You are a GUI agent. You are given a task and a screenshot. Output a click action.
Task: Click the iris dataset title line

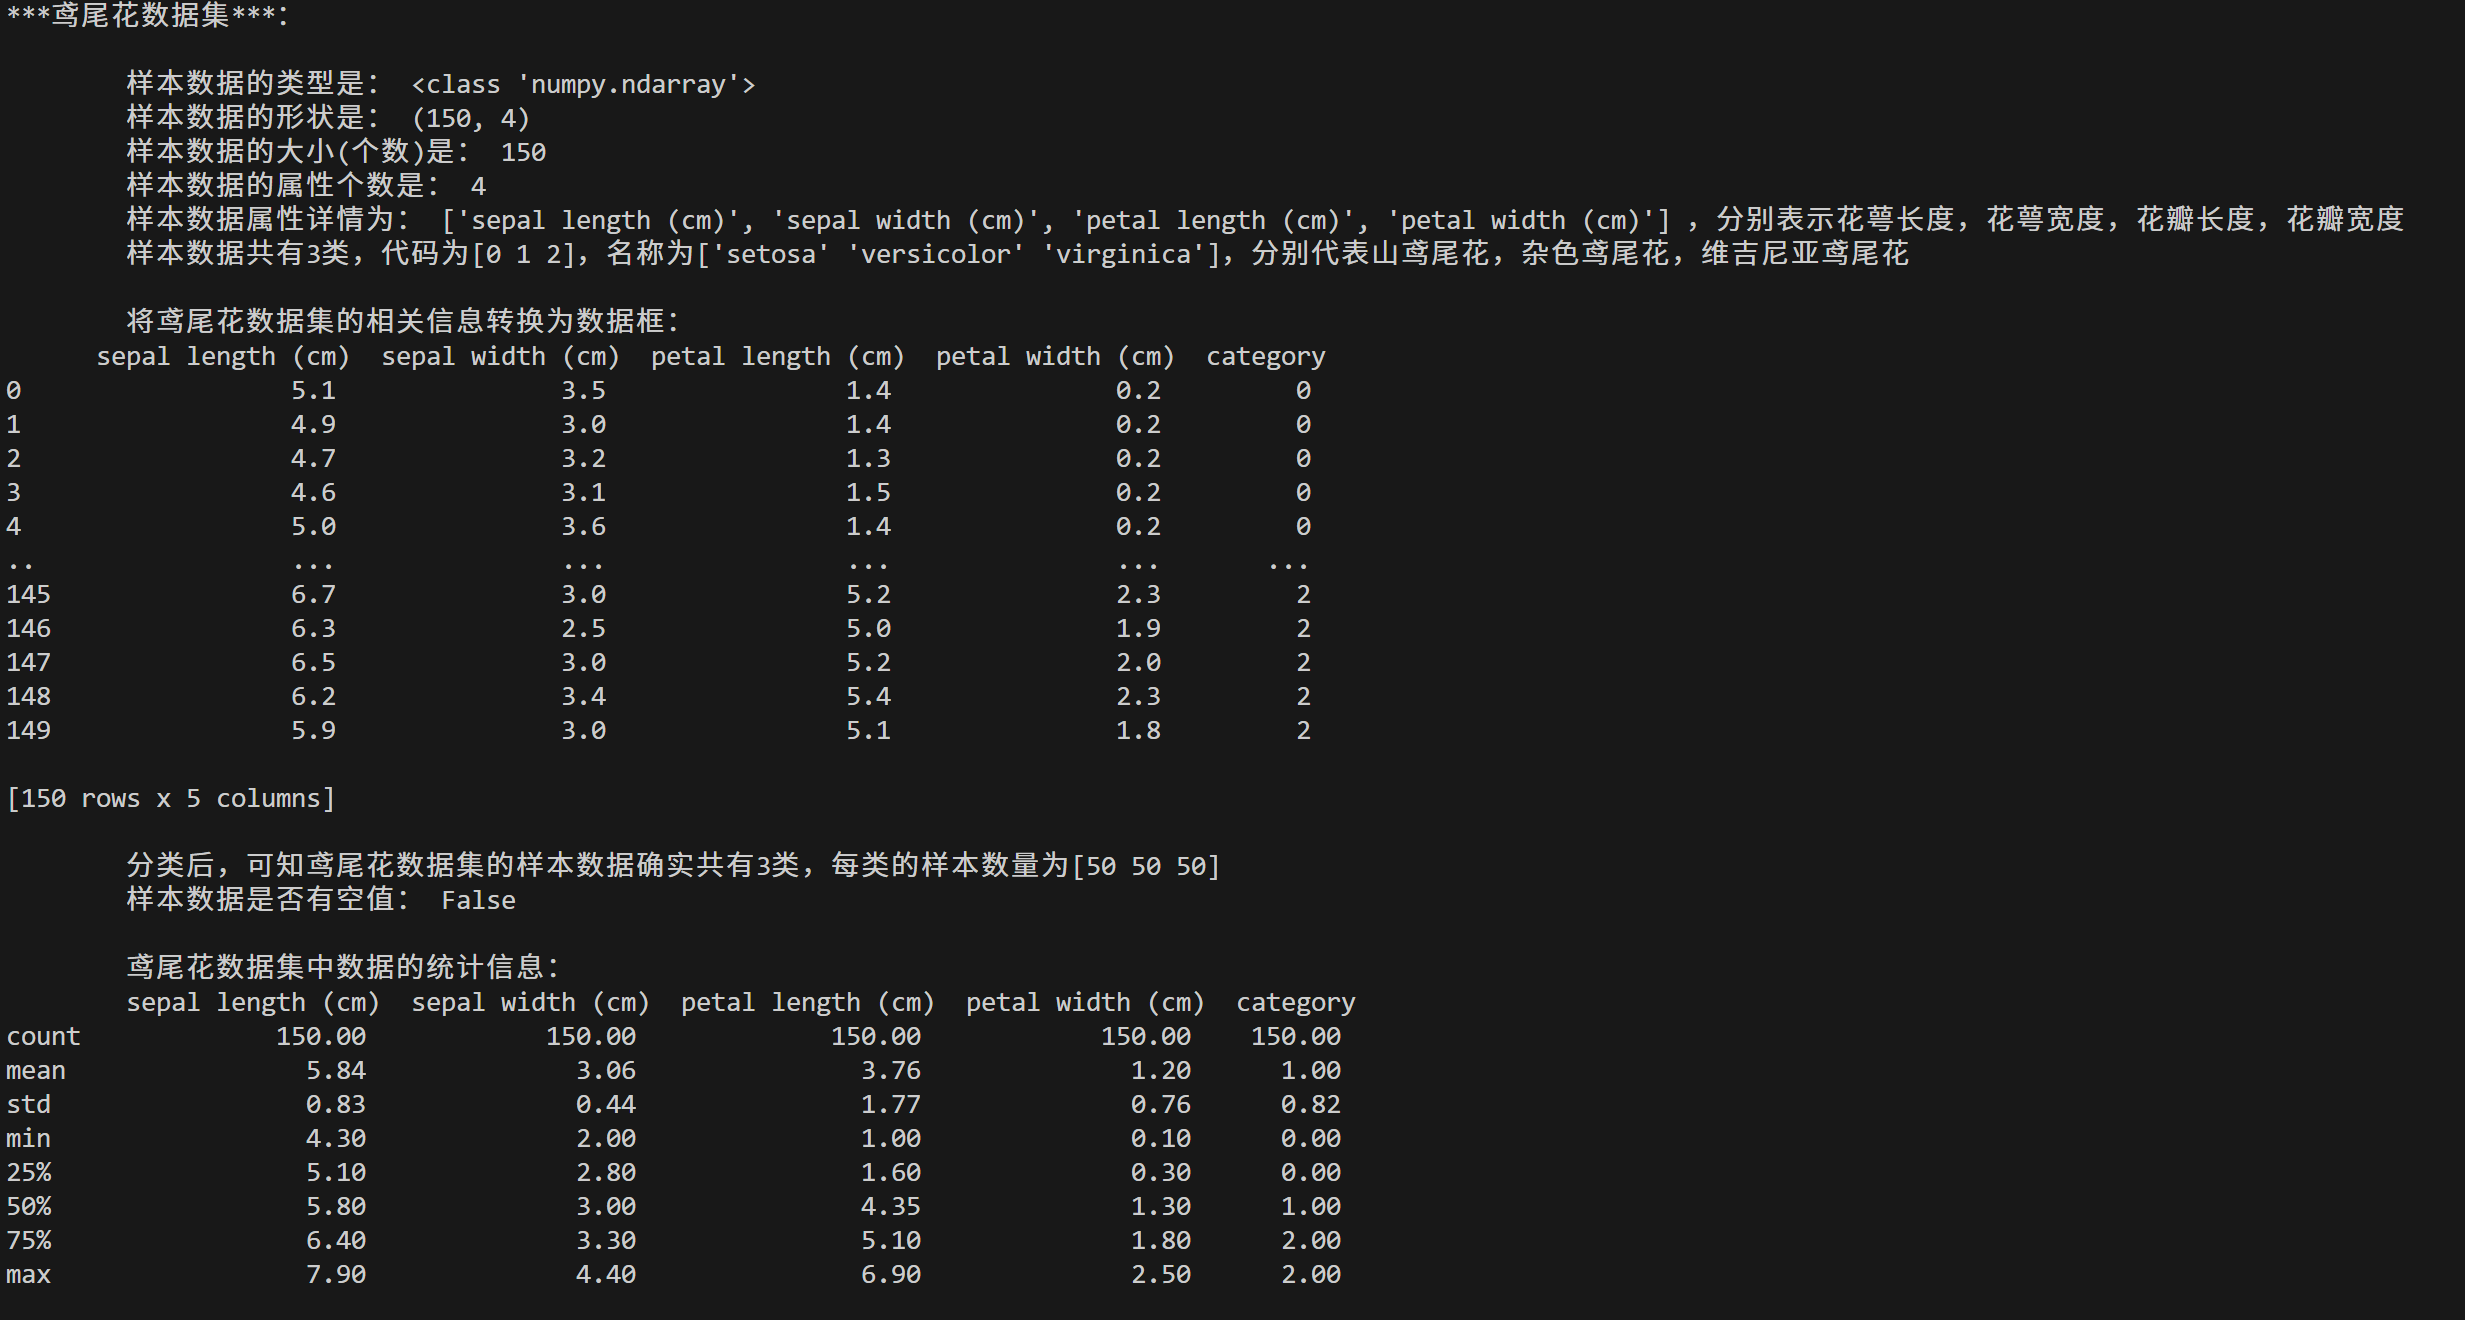pos(147,16)
